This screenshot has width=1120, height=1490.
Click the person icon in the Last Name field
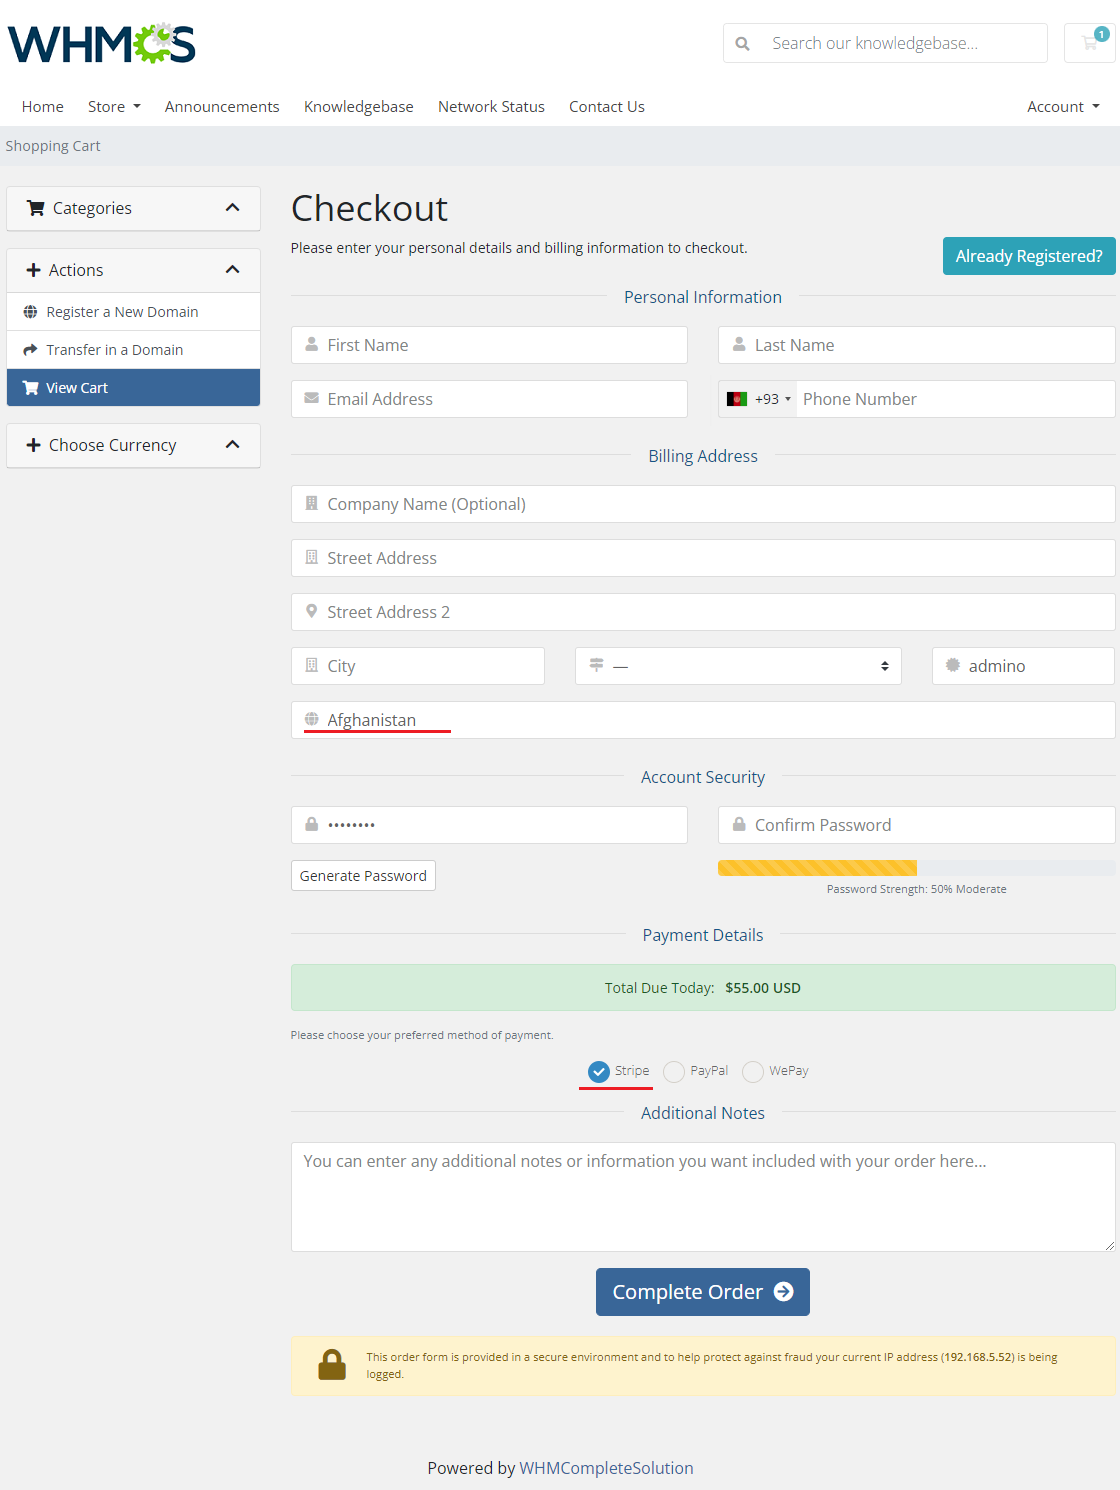click(739, 344)
